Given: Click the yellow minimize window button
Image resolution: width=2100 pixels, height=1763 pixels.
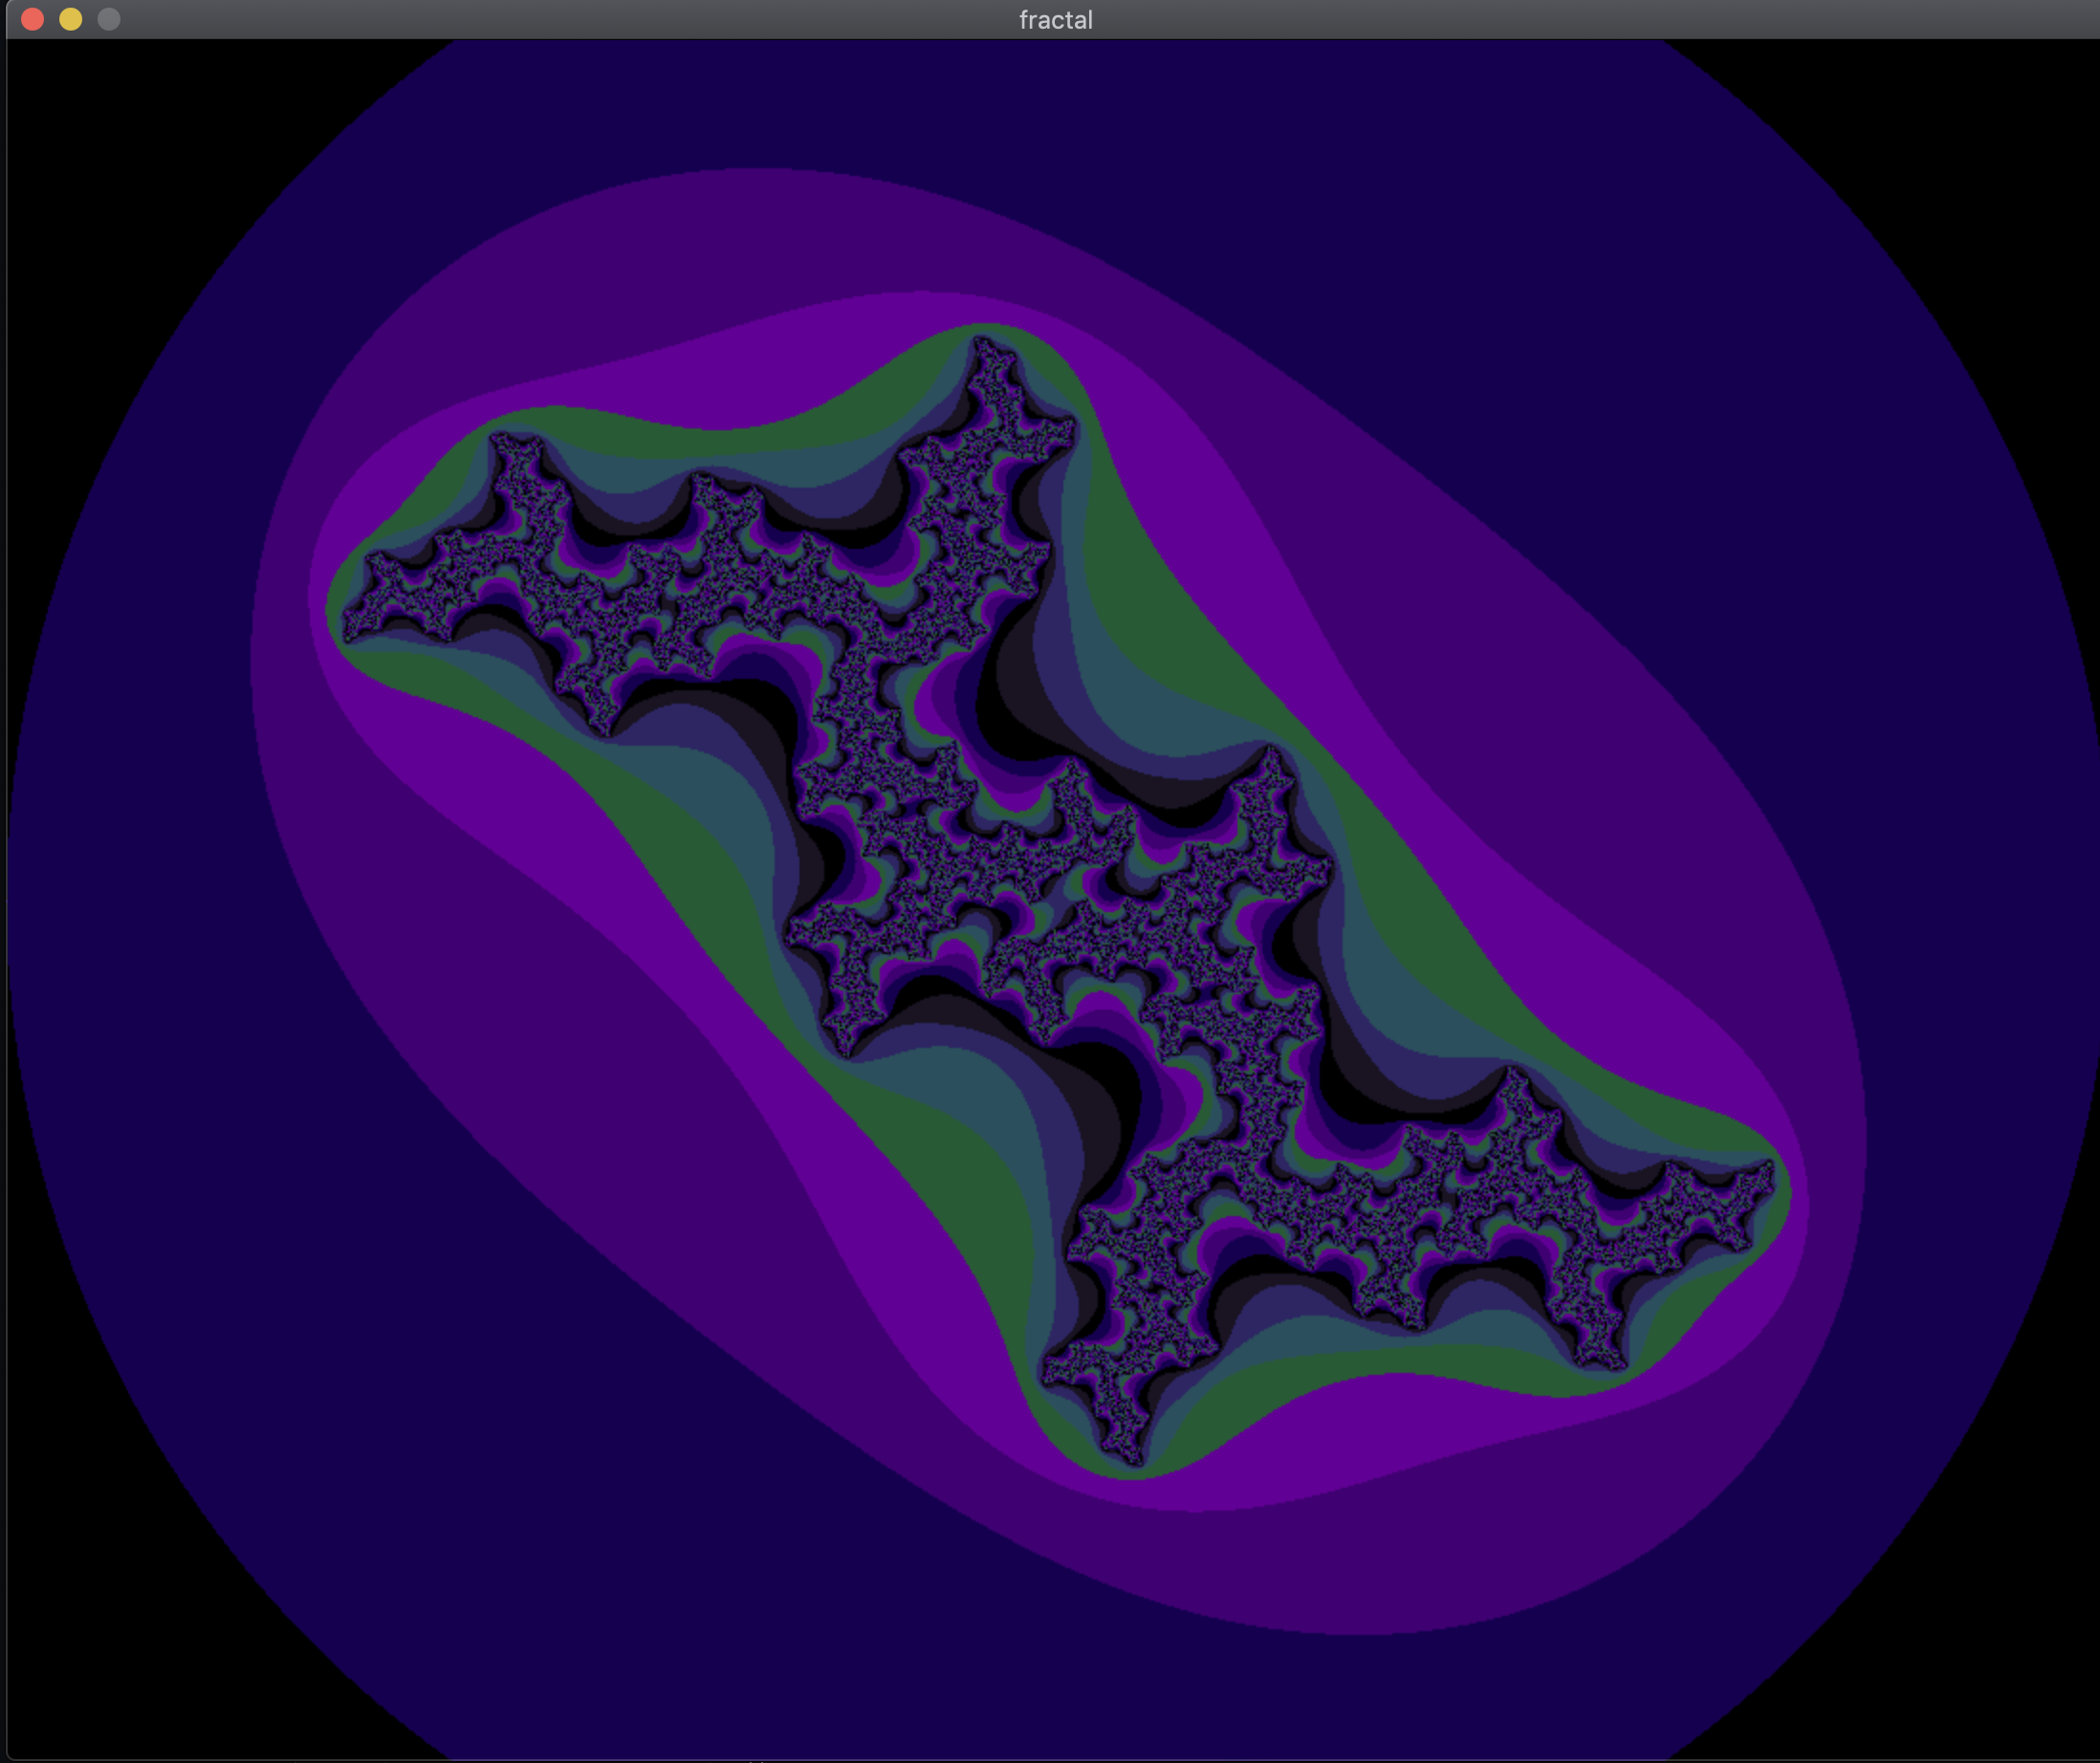Looking at the screenshot, I should (70, 19).
